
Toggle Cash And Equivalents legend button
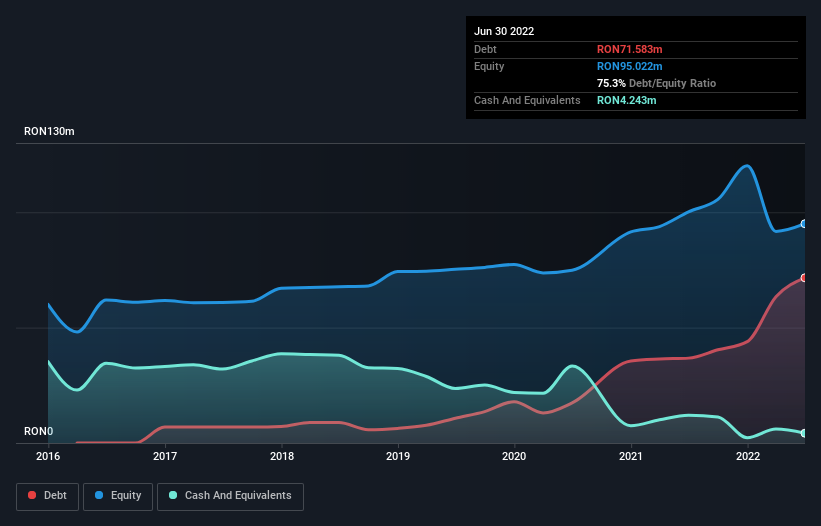click(230, 496)
